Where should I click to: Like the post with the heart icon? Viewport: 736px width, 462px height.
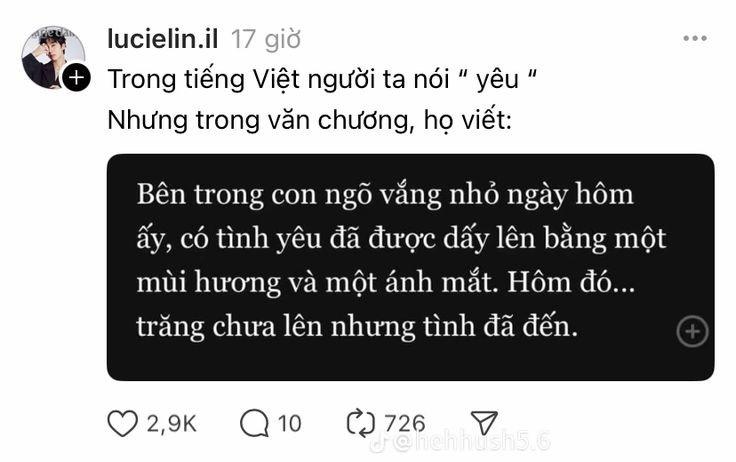pos(123,424)
